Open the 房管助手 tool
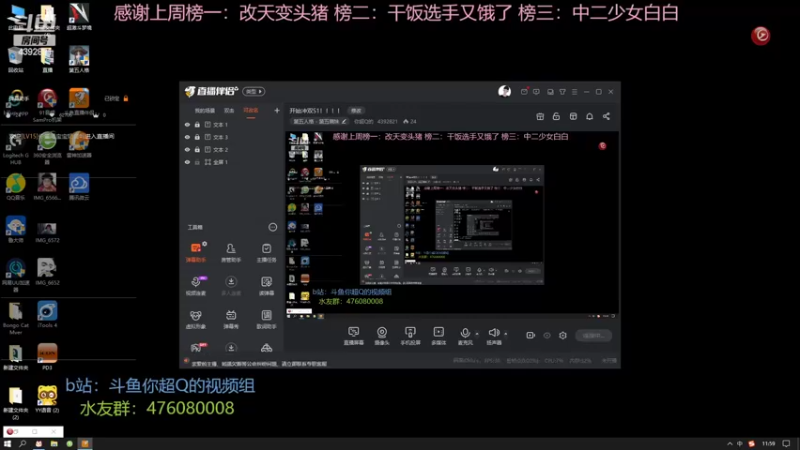 (231, 253)
